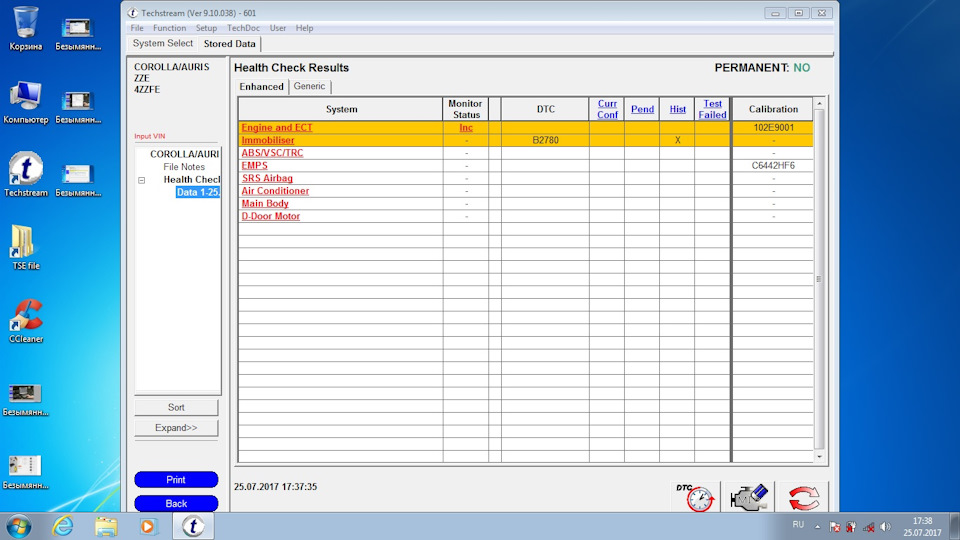
Task: Select the Generic tab
Action: (x=309, y=86)
